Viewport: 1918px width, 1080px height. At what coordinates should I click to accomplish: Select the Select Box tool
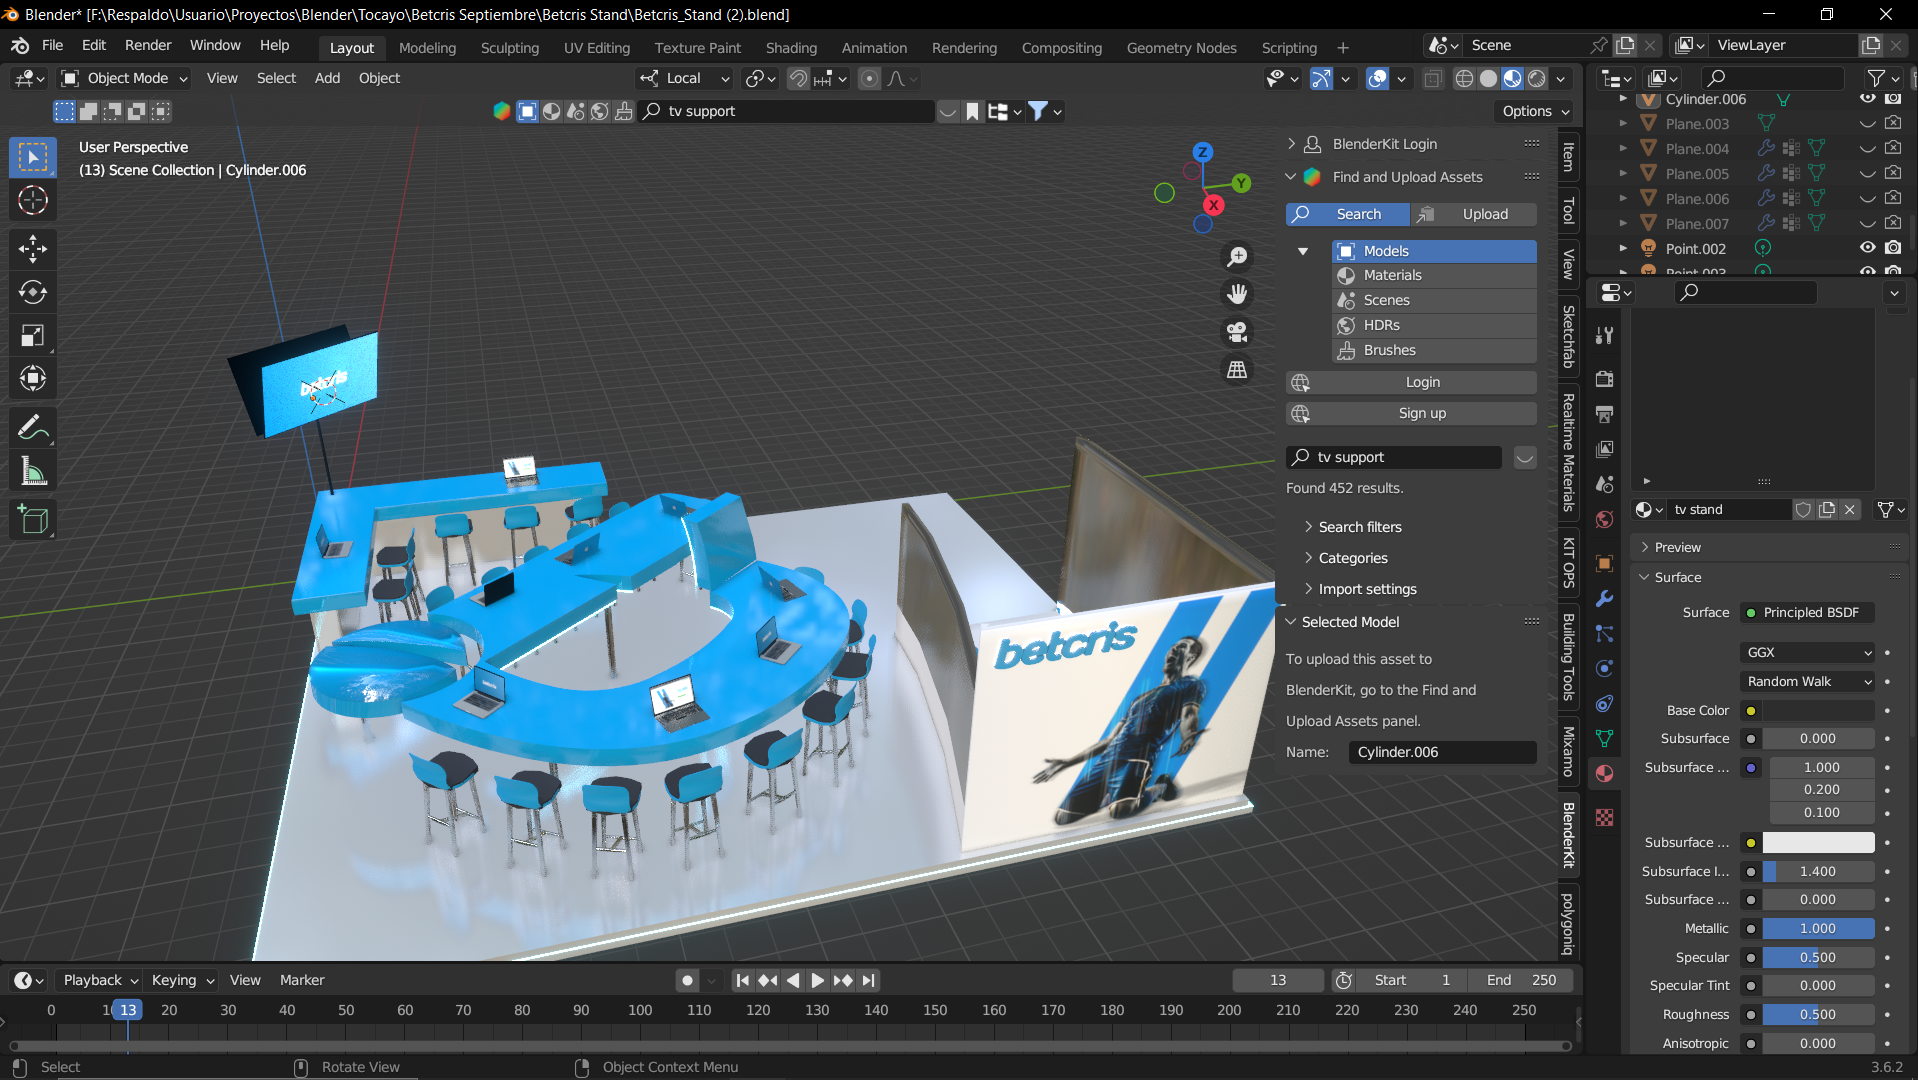pos(33,157)
